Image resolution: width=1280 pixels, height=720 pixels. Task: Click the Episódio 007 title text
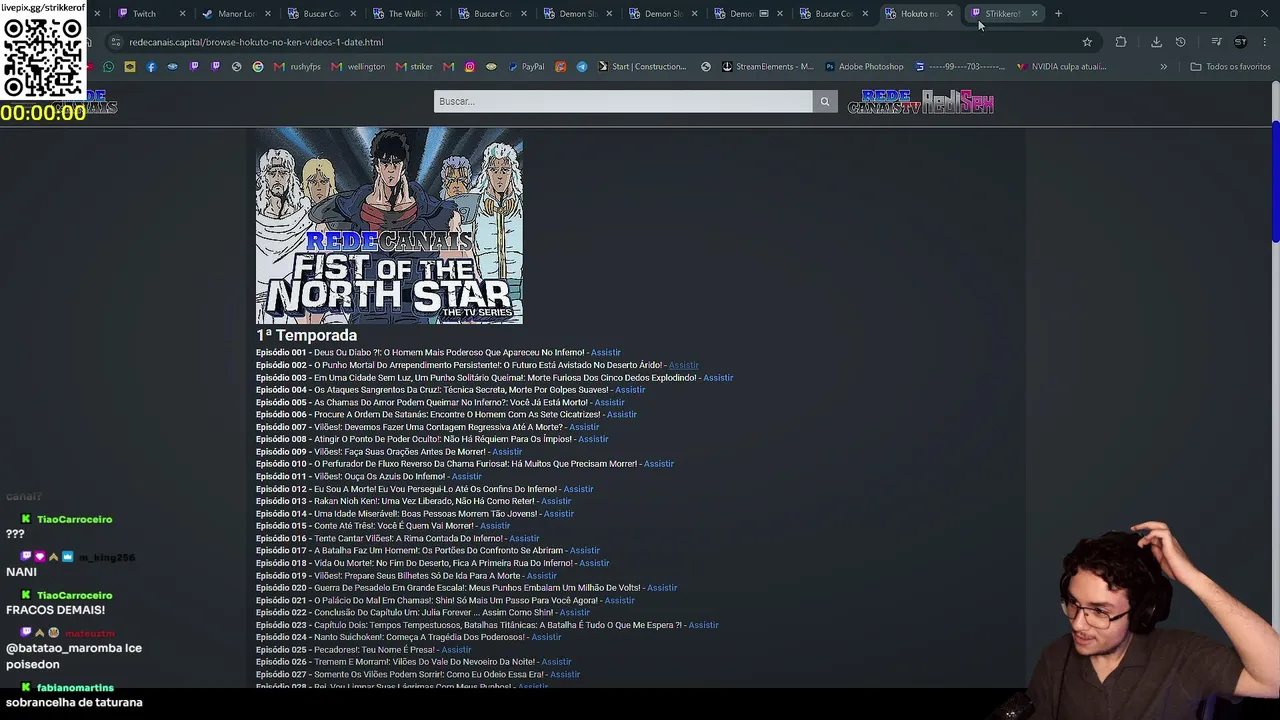click(x=438, y=427)
